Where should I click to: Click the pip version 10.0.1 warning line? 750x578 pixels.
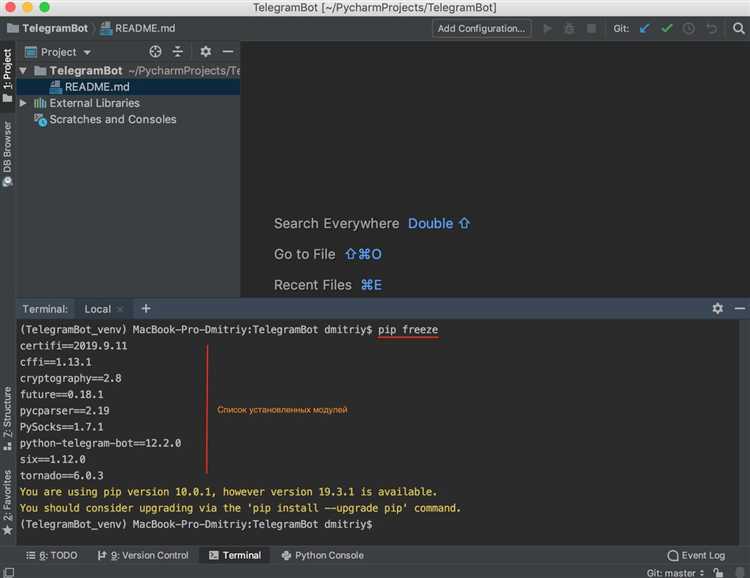click(228, 492)
